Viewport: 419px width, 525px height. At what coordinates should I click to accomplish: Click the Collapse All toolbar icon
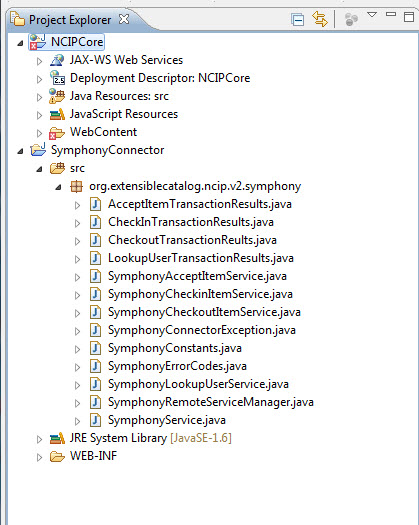click(x=297, y=20)
